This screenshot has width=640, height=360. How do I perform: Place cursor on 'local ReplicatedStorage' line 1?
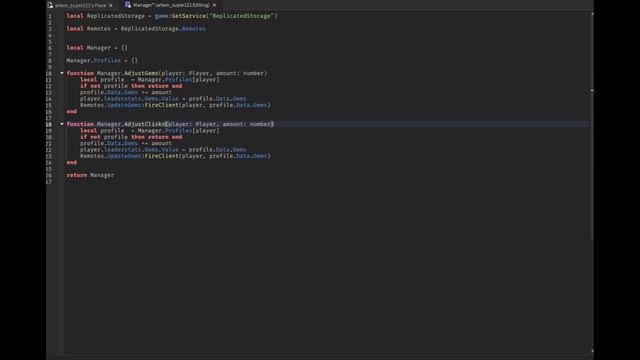pyautogui.click(x=172, y=16)
